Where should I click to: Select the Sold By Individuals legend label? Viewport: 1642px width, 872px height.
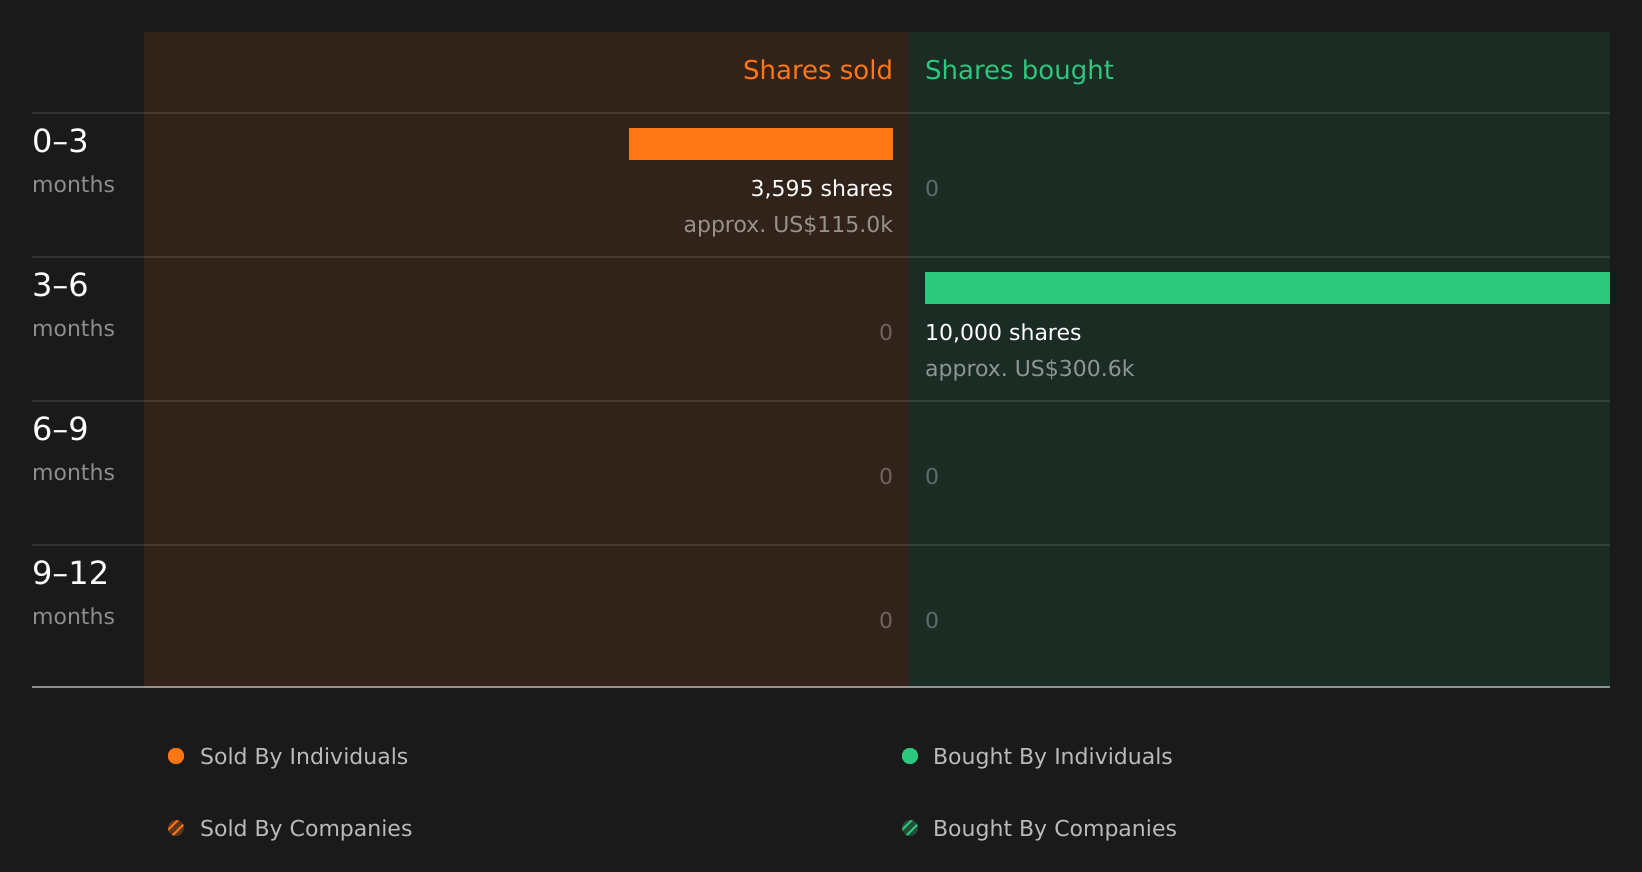[x=304, y=757]
